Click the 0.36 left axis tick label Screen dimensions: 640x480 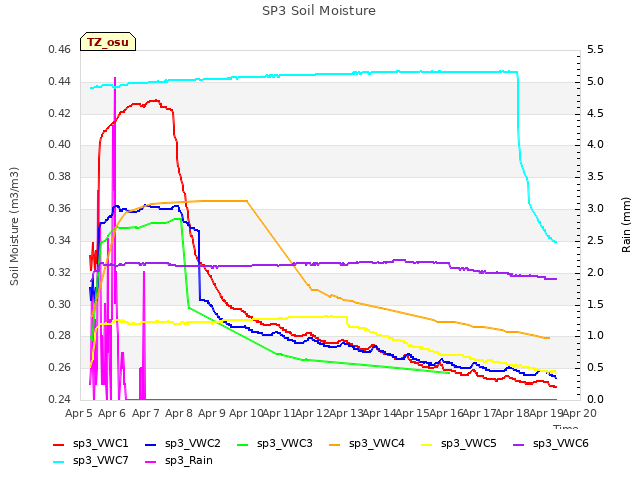[x=60, y=209]
